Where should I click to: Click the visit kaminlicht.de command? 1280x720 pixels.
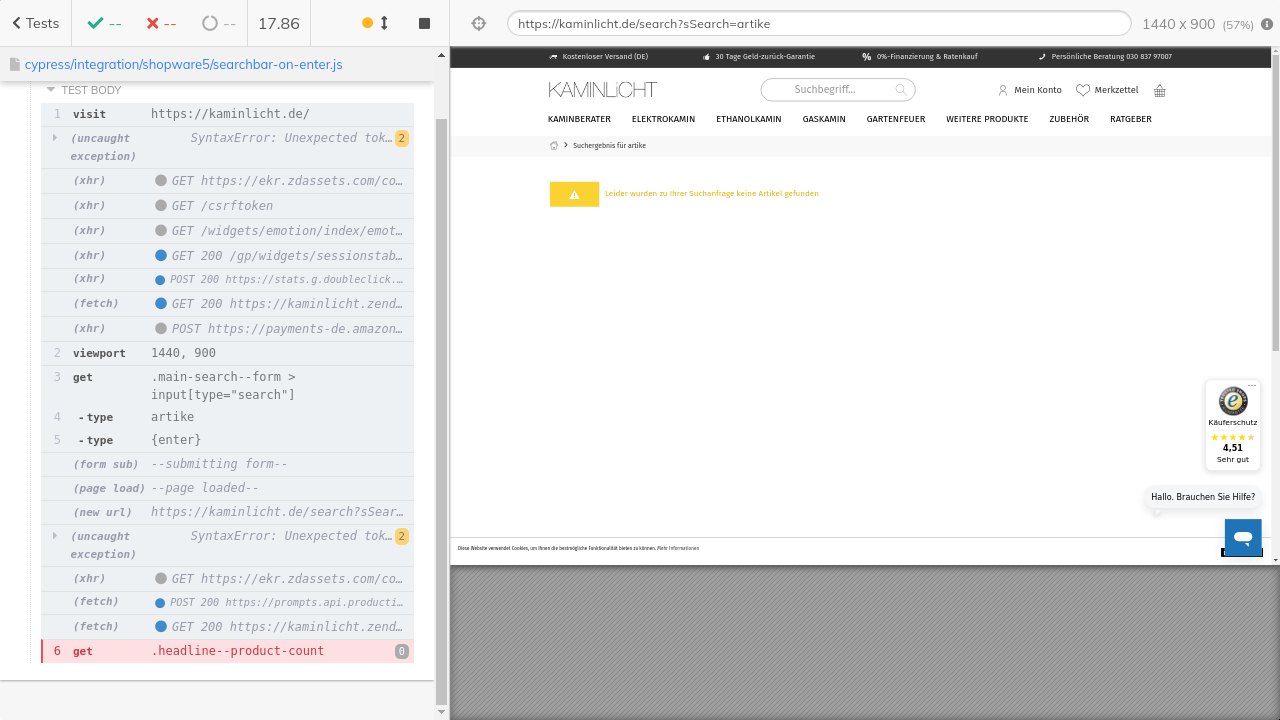pyautogui.click(x=230, y=114)
